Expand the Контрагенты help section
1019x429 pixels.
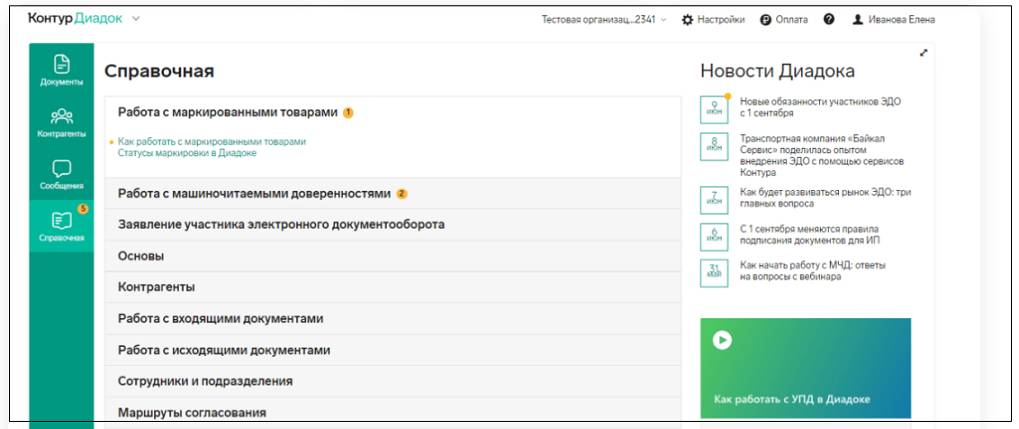click(393, 287)
